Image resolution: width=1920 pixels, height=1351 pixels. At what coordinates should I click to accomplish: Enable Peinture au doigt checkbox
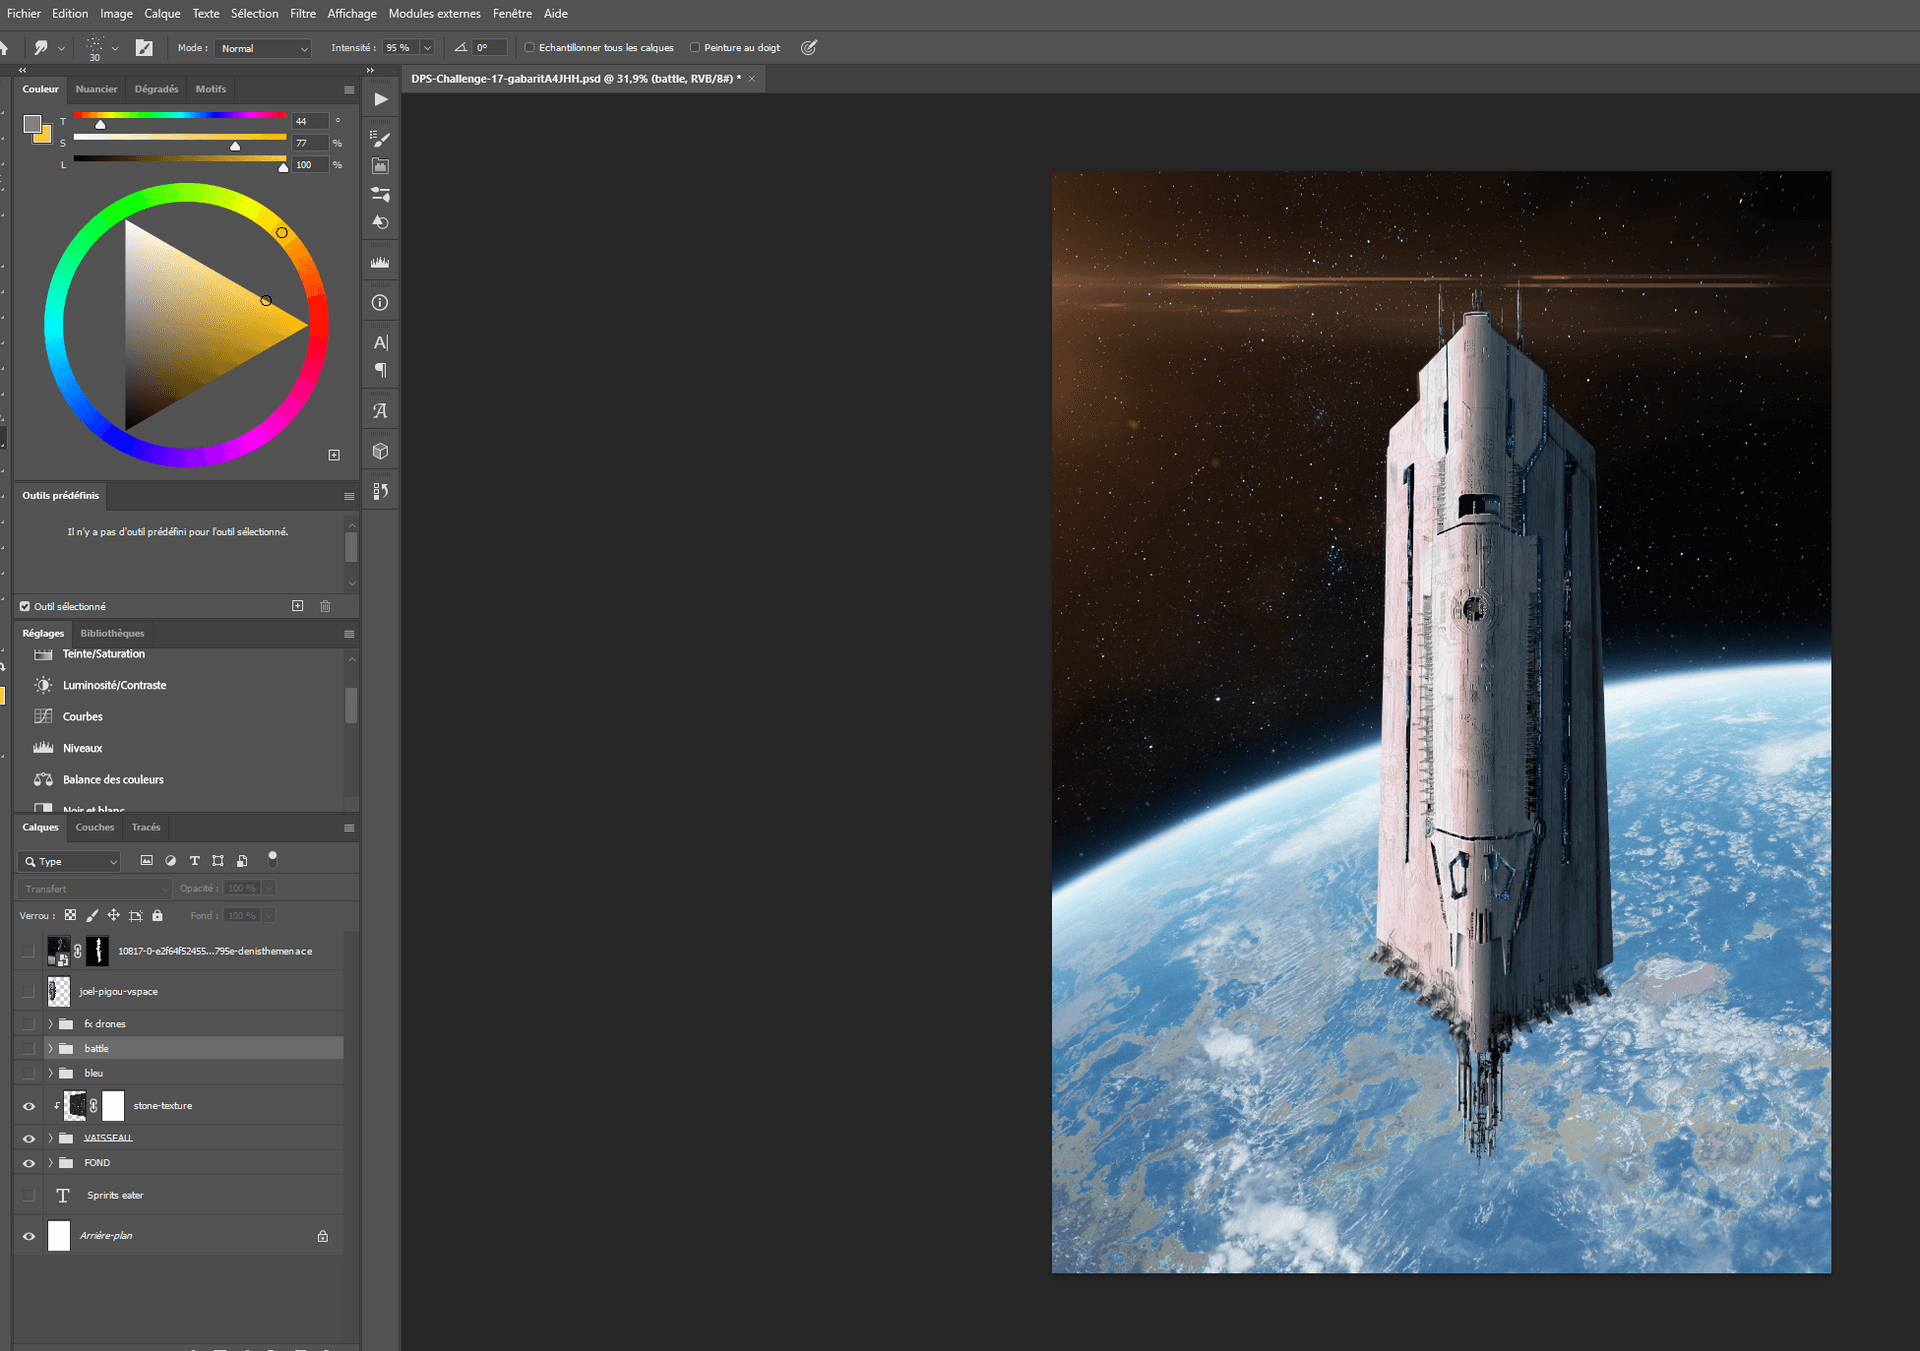pyautogui.click(x=695, y=47)
